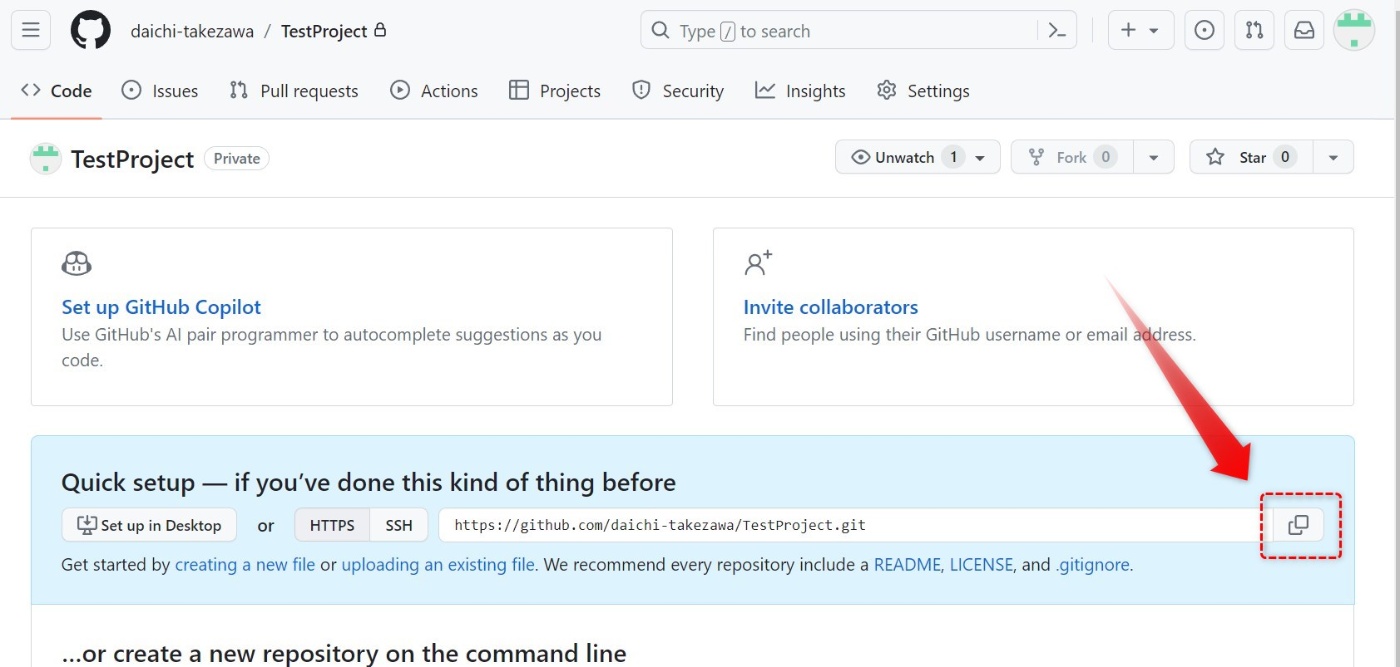Switch to the Settings tab
The image size is (1400, 667).
pos(923,91)
